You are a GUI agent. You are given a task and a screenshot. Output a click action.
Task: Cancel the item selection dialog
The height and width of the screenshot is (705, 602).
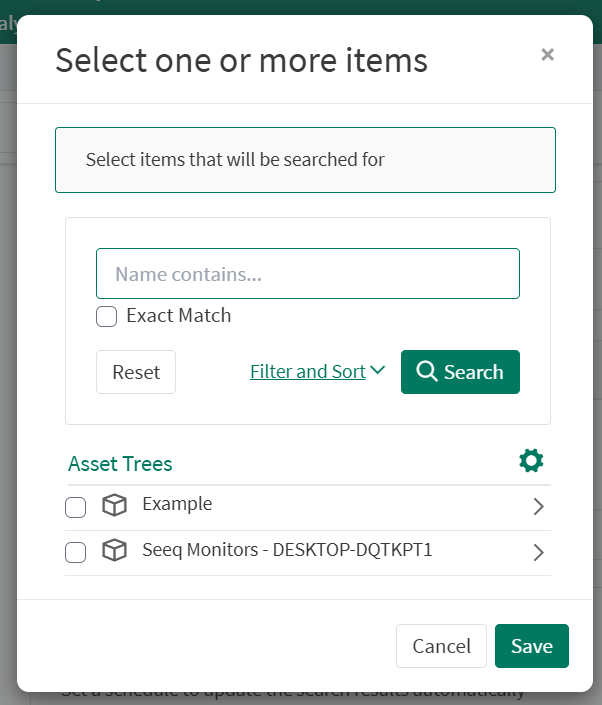(x=441, y=646)
